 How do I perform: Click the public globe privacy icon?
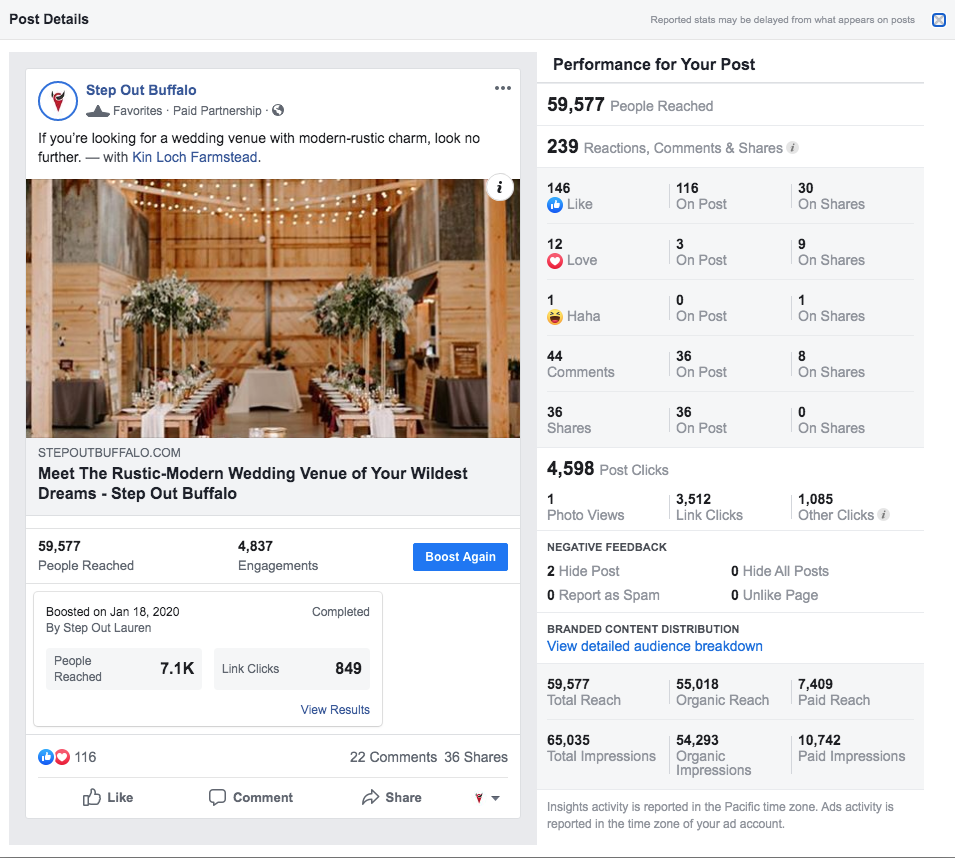pyautogui.click(x=278, y=110)
